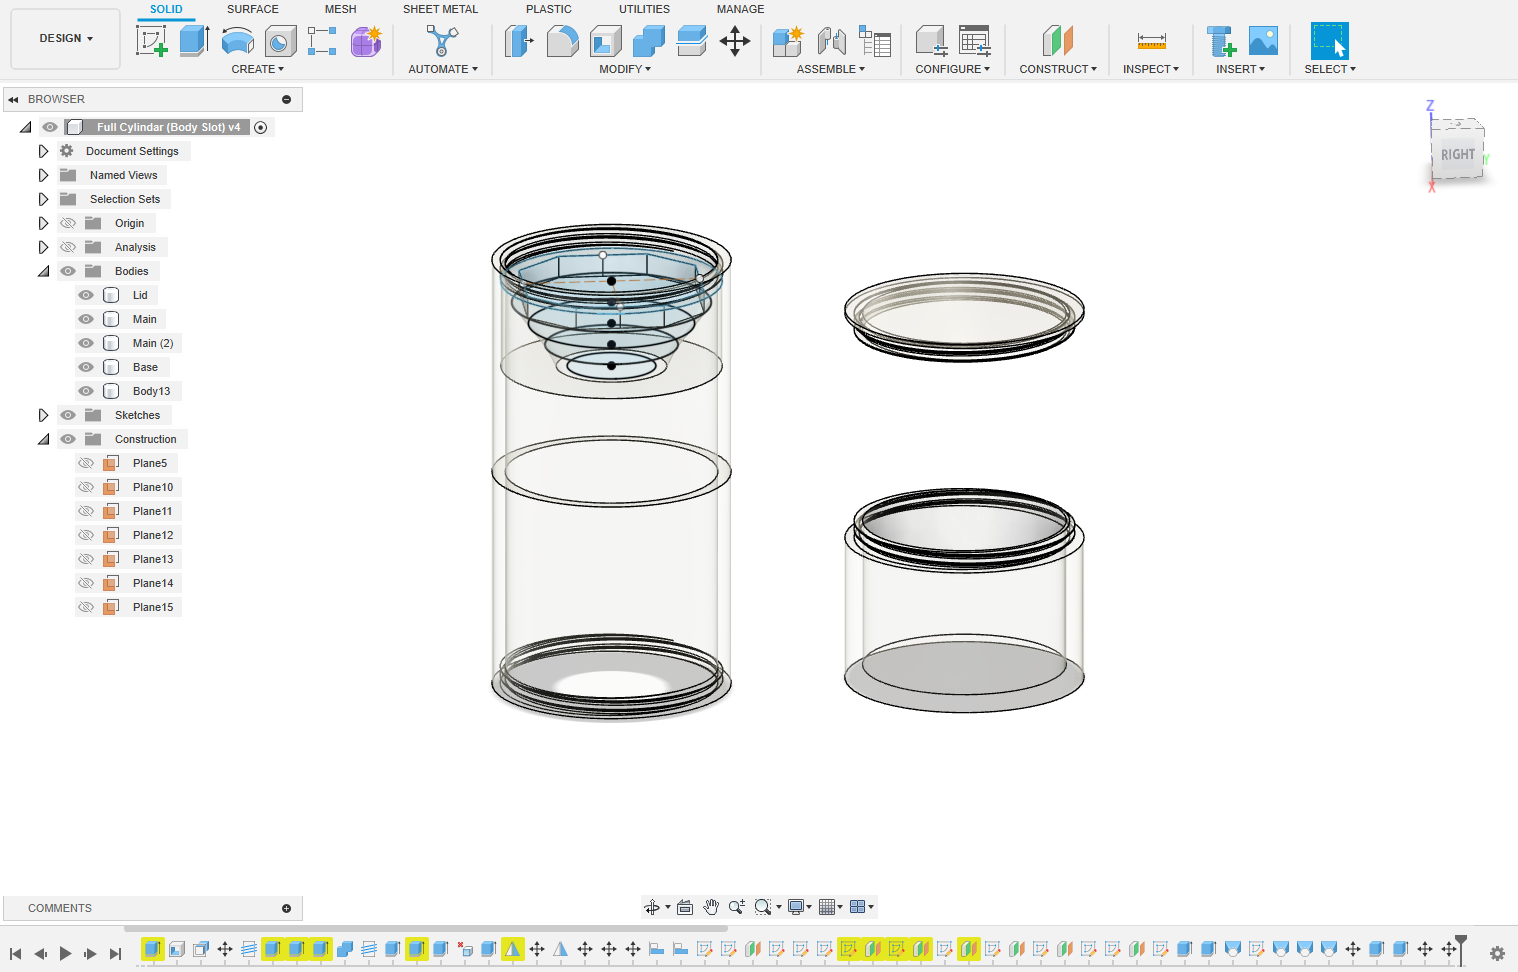Open the Display Settings dropdown
Screen dimensions: 1518x972
pyautogui.click(x=799, y=907)
